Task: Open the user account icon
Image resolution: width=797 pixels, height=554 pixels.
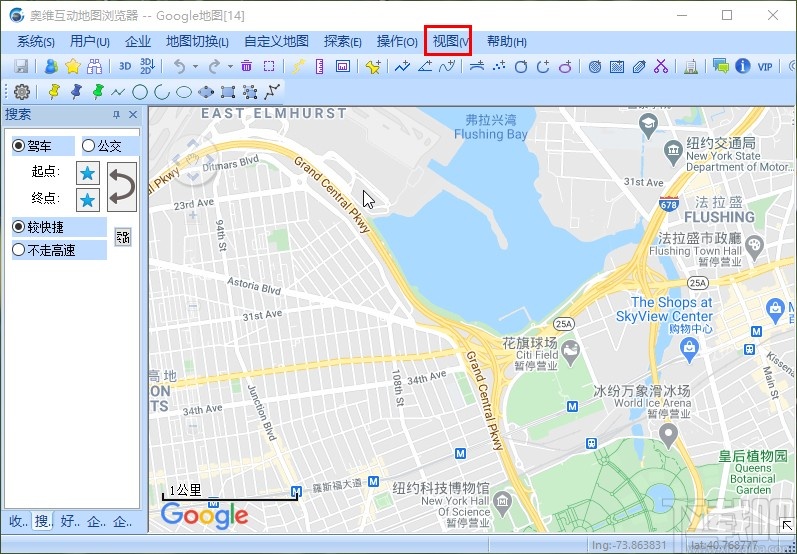Action: [51, 66]
